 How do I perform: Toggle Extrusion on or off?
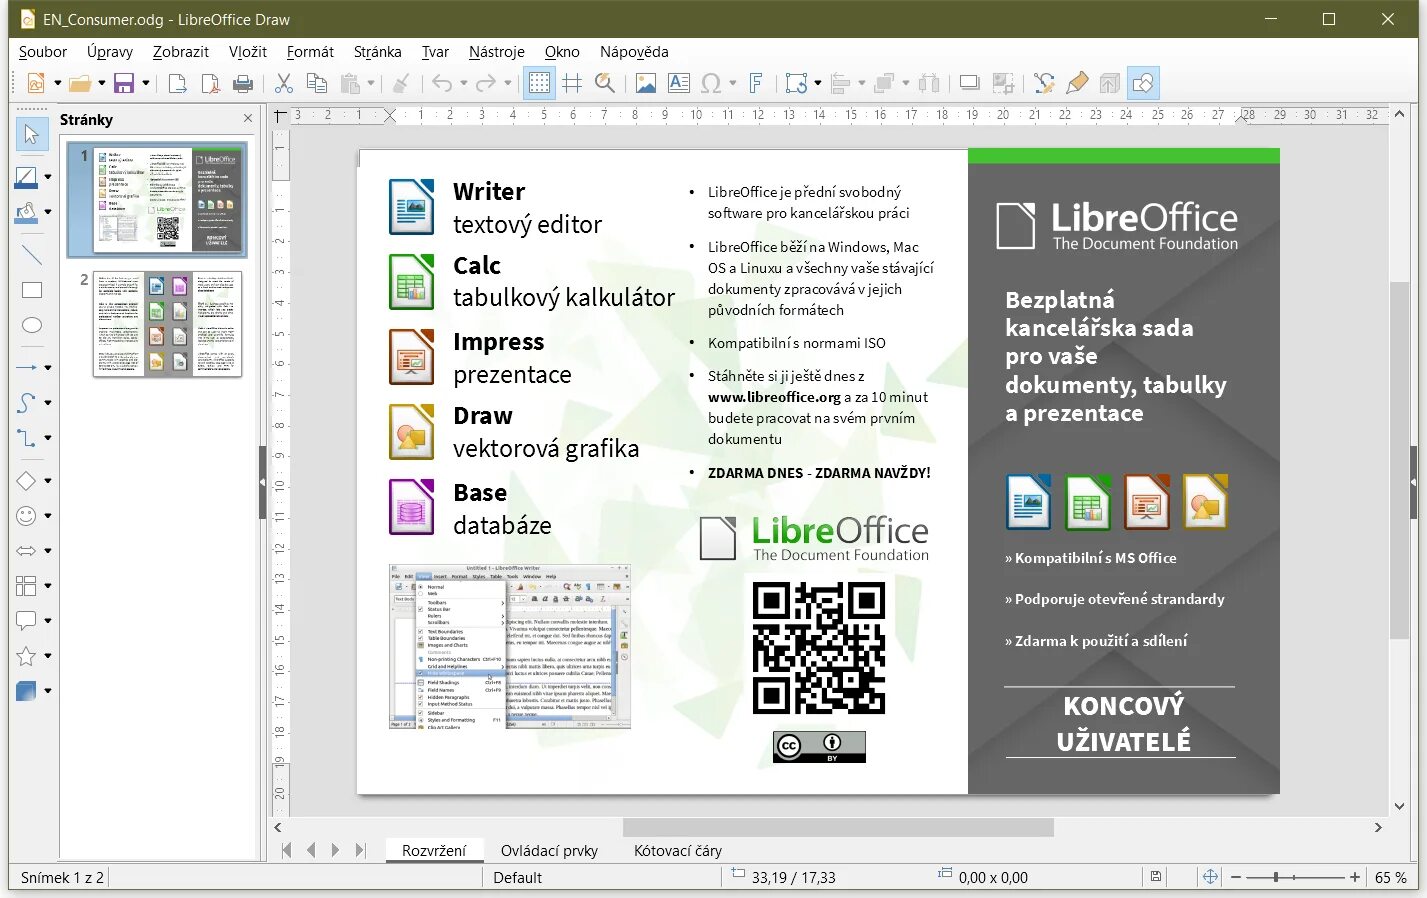[x=1110, y=84]
